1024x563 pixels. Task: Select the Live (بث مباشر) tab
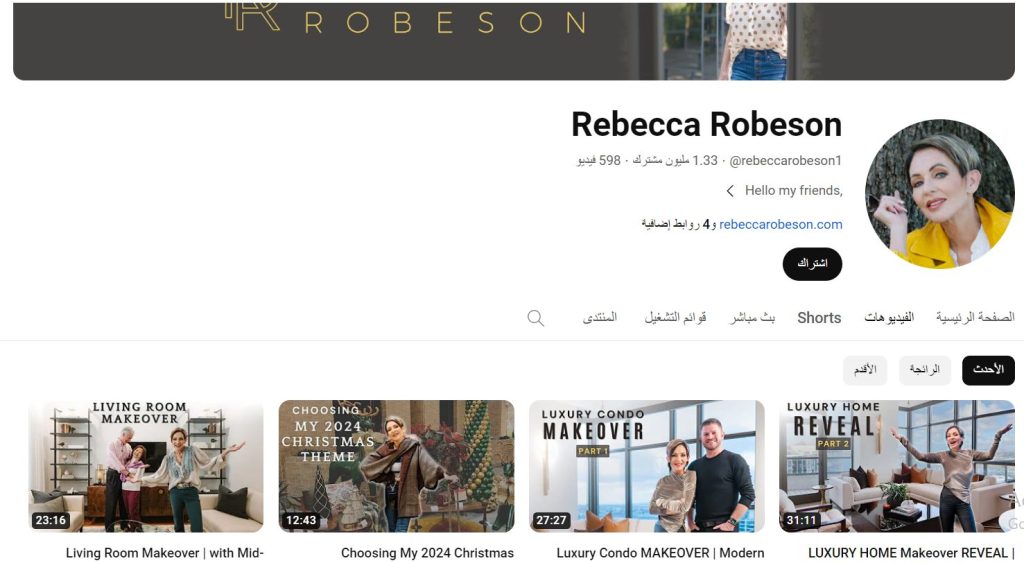tap(752, 318)
